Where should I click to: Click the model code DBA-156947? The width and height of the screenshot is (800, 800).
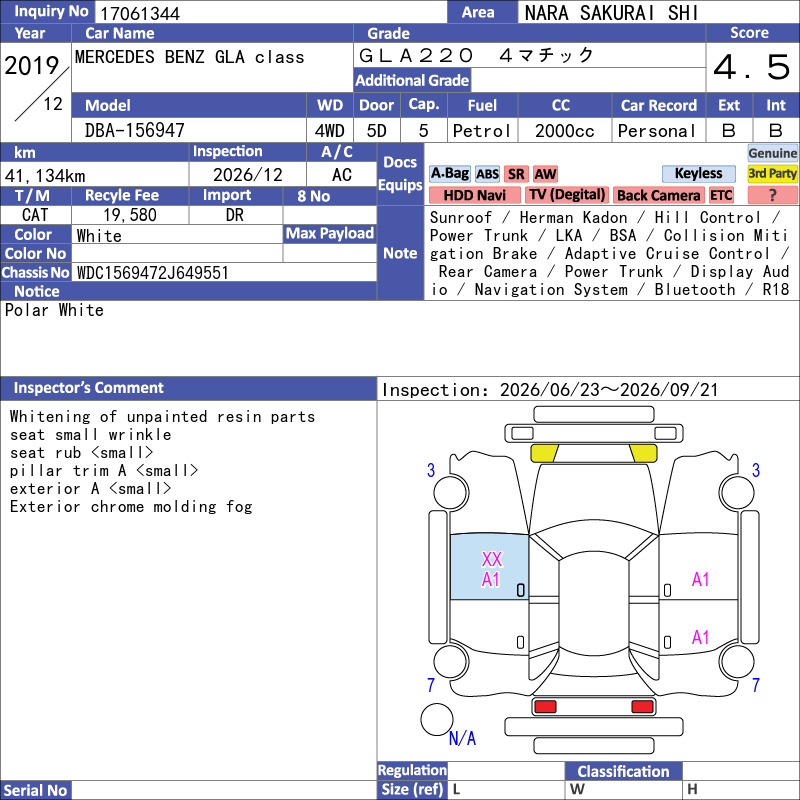(135, 131)
